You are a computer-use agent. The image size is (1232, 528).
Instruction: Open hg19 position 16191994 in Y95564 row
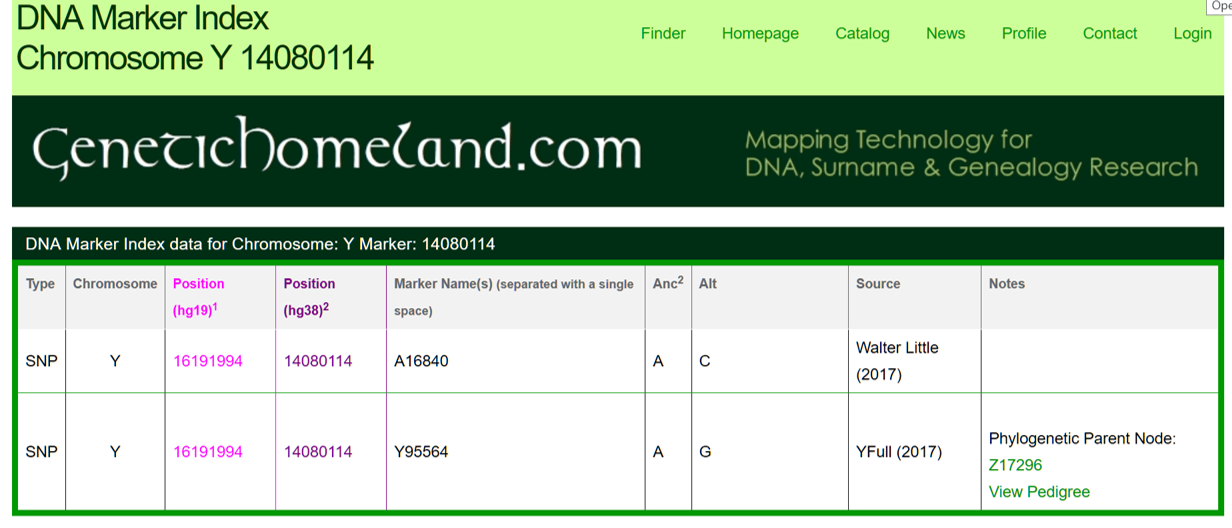point(208,452)
